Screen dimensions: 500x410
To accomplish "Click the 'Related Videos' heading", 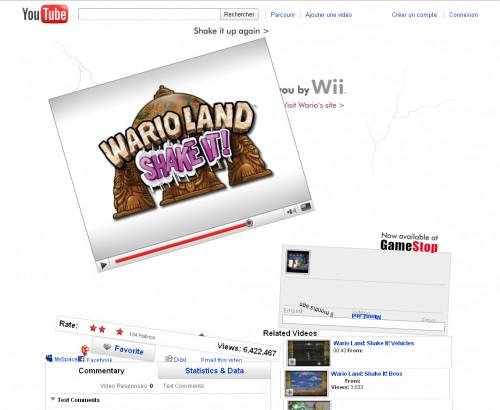I will pyautogui.click(x=290, y=333).
